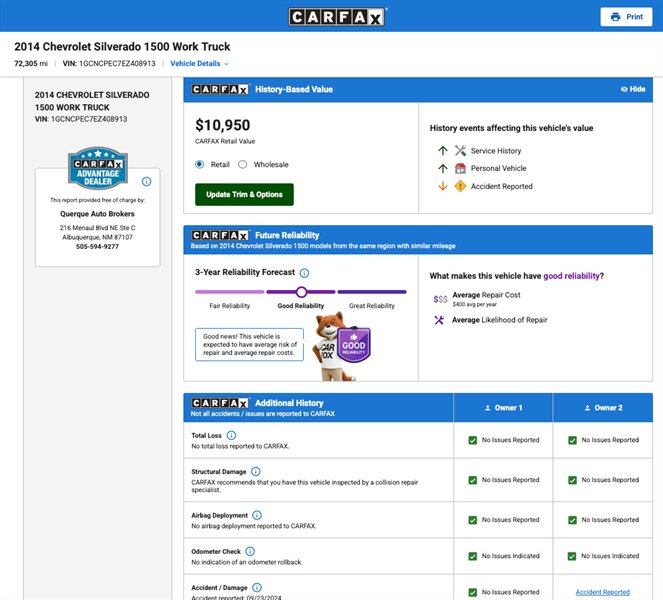Click orange down arrow beside Accident Reported
The image size is (663, 600).
click(443, 186)
